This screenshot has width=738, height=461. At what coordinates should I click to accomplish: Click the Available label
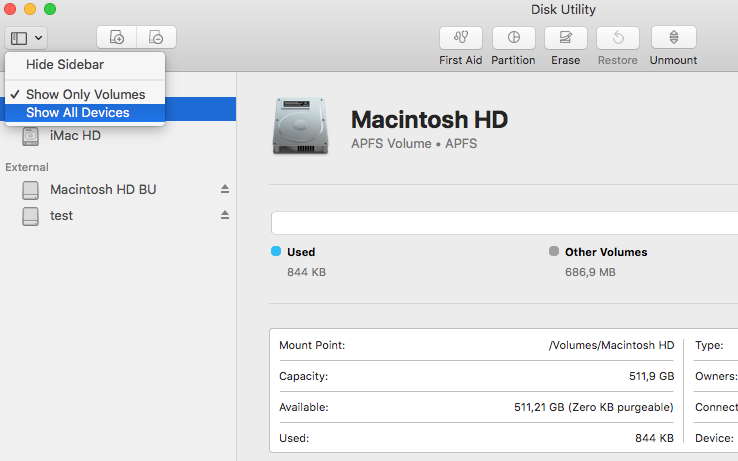304,407
